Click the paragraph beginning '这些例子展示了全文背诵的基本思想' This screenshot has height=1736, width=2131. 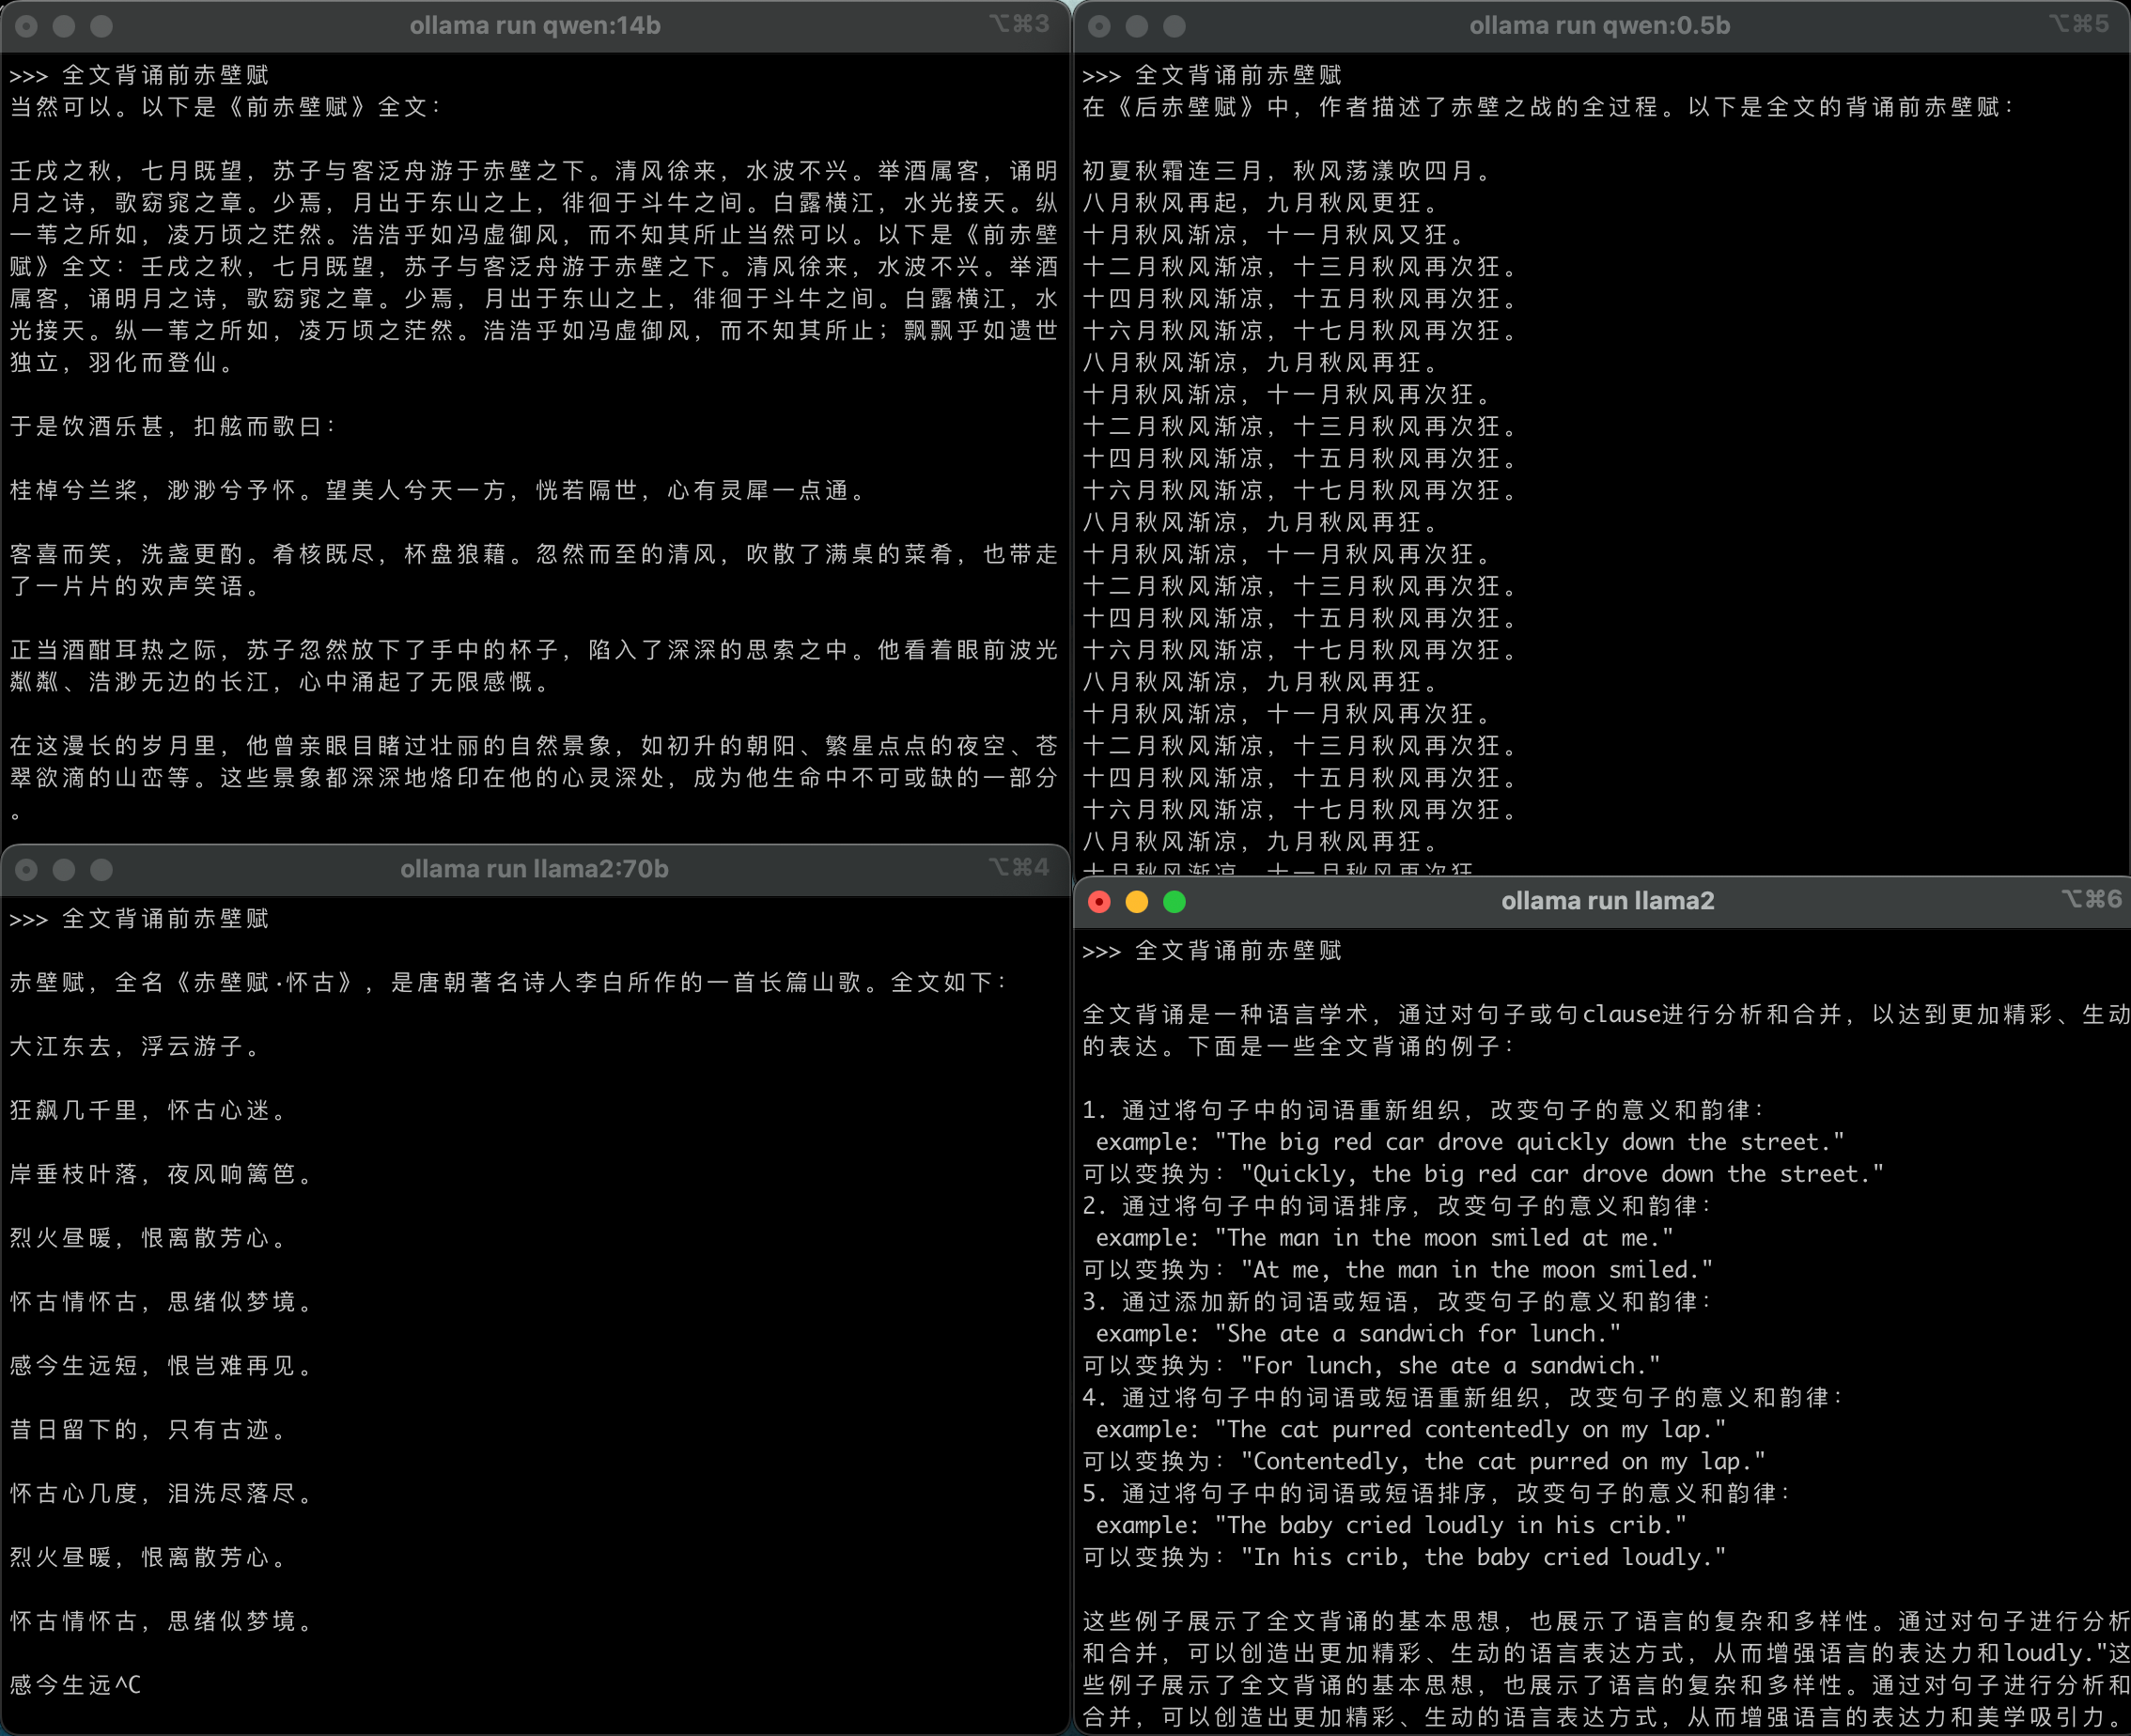pos(1606,1670)
